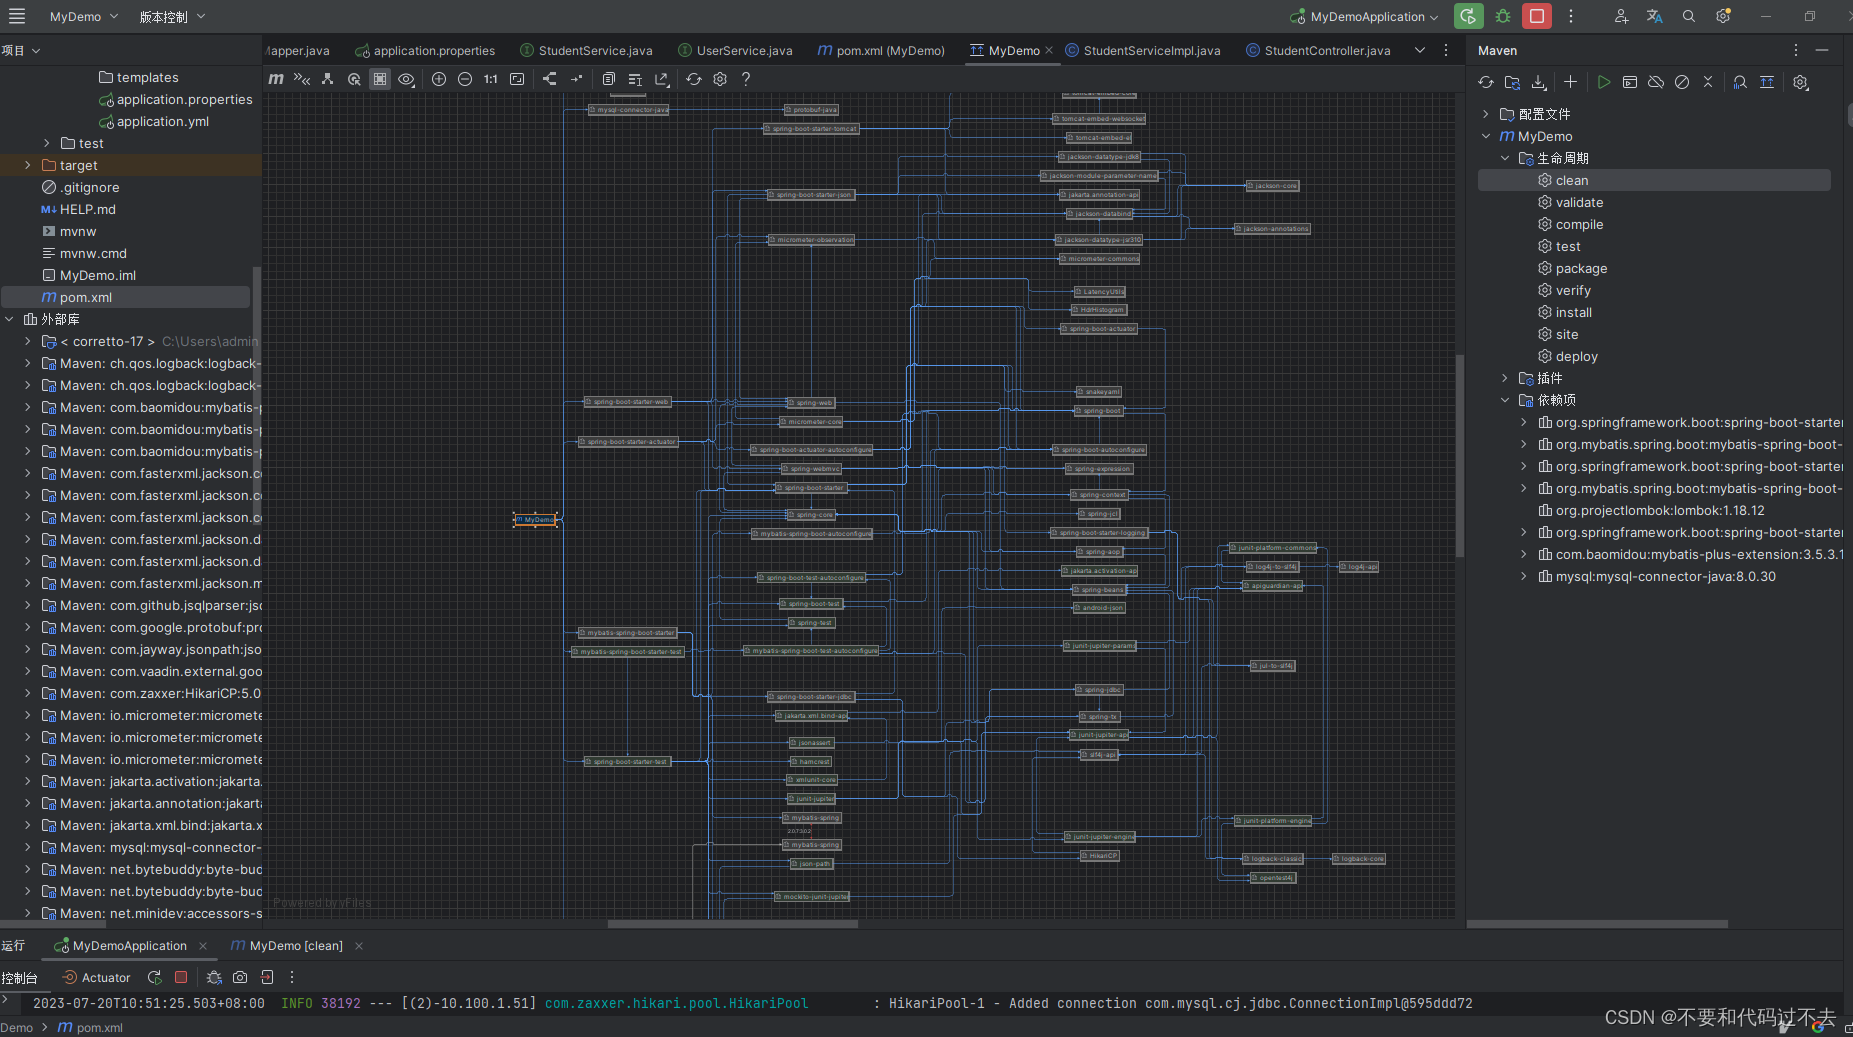Expand the test folder in project tree
The height and width of the screenshot is (1037, 1853).
click(46, 144)
